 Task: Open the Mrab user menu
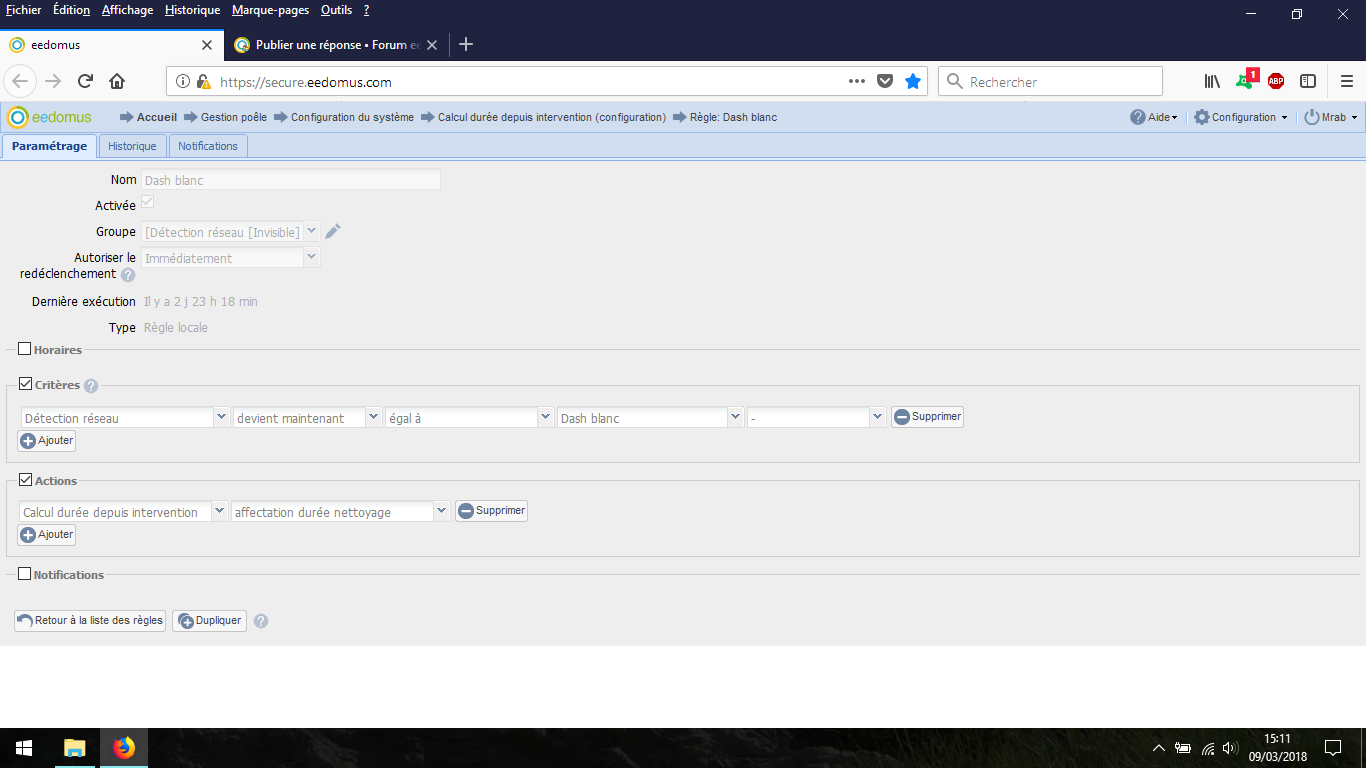point(1331,117)
